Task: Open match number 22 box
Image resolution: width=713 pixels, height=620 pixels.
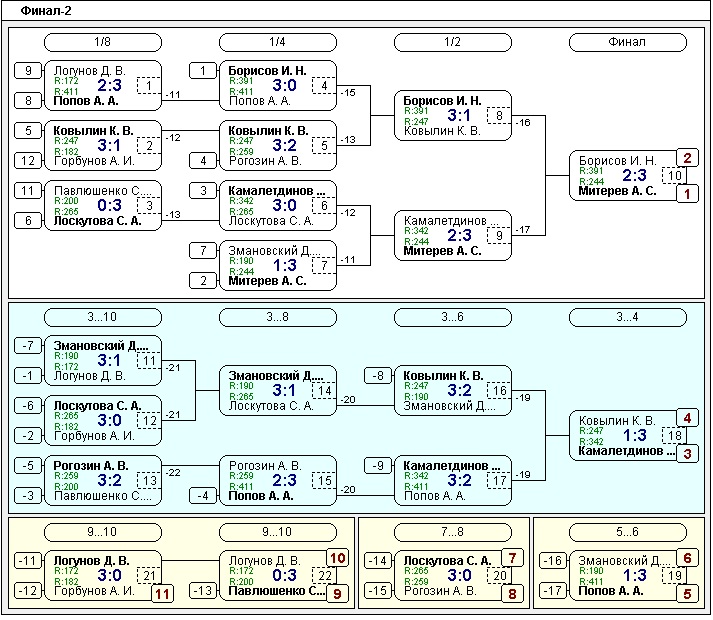Action: [322, 575]
